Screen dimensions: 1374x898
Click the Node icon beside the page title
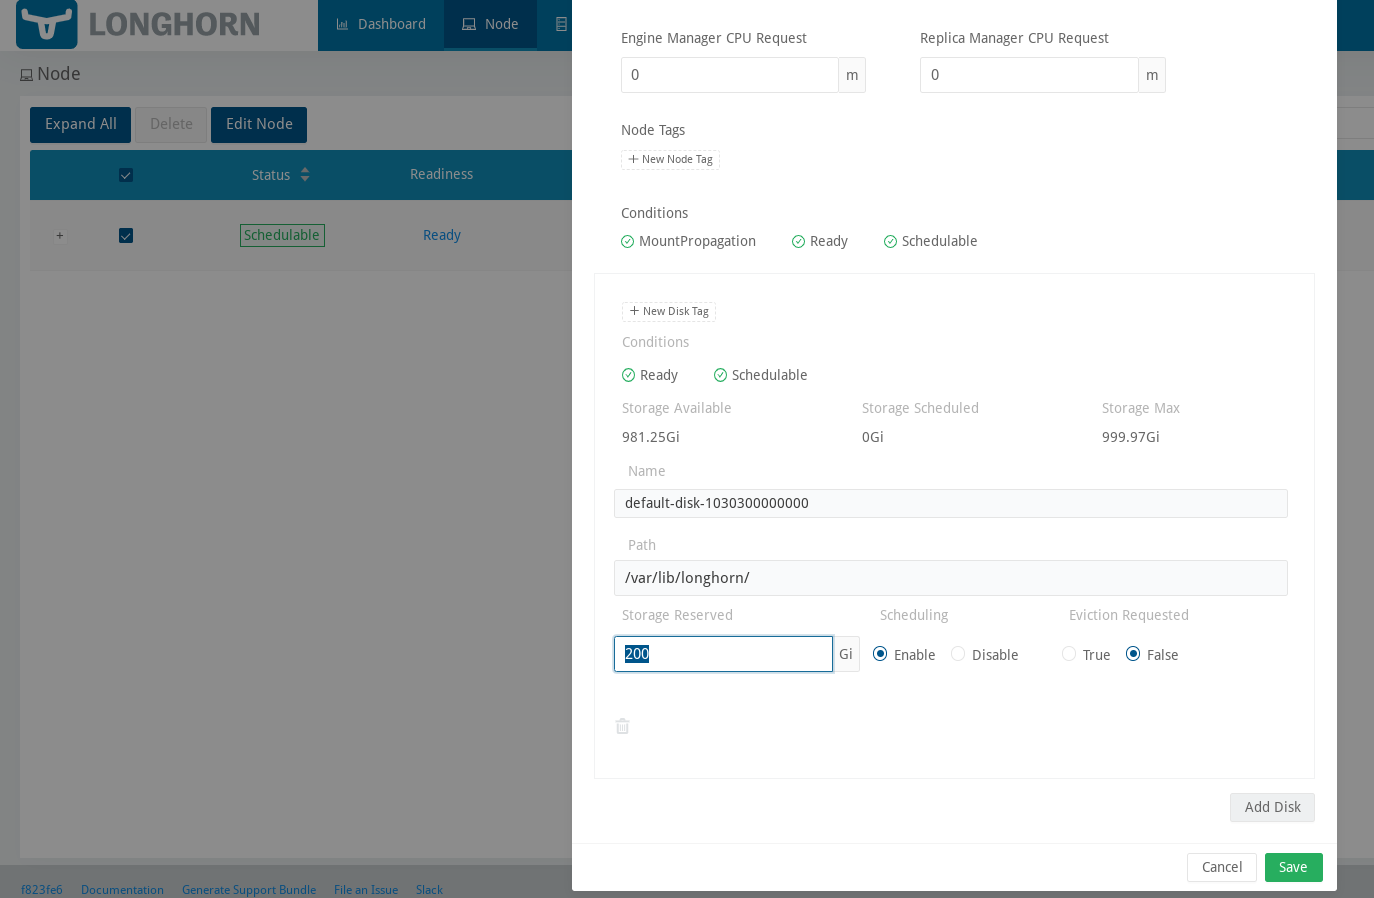pyautogui.click(x=25, y=74)
